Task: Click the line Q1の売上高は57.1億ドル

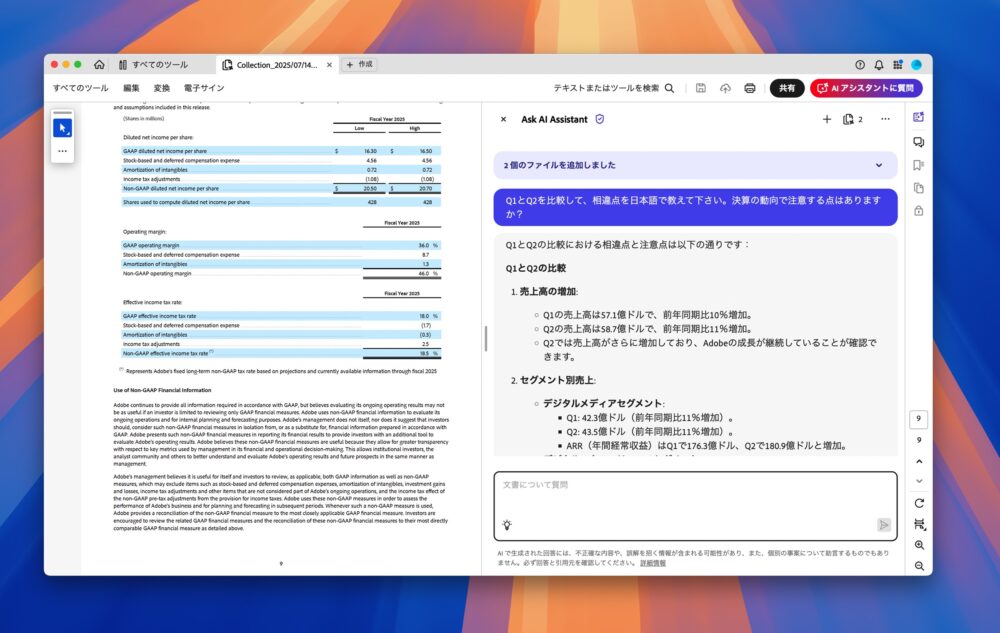Action: [x=648, y=315]
